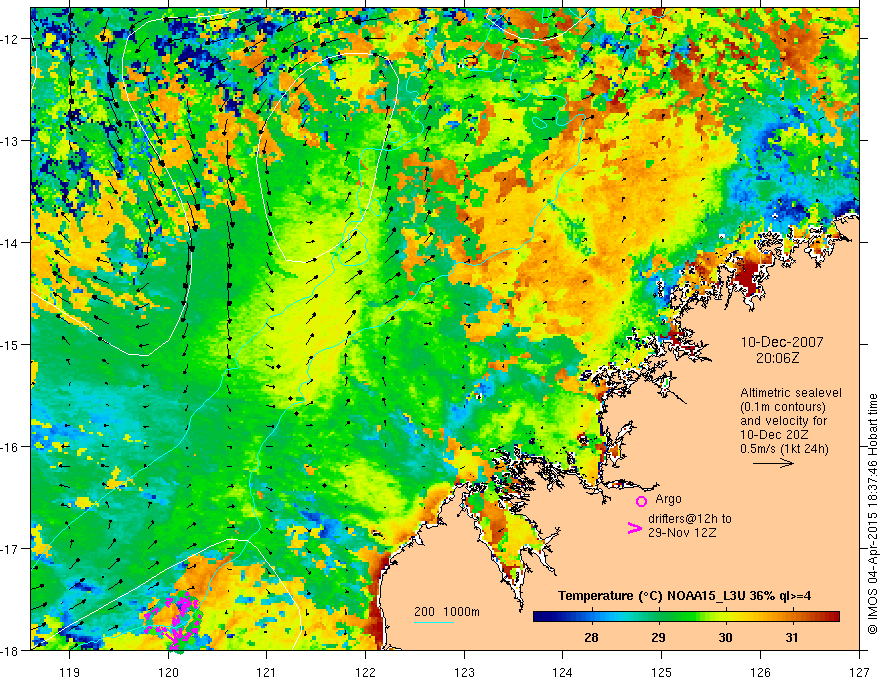Screen dimensions: 880x680
Task: Click the latitude axis label -15
Action: 10,344
